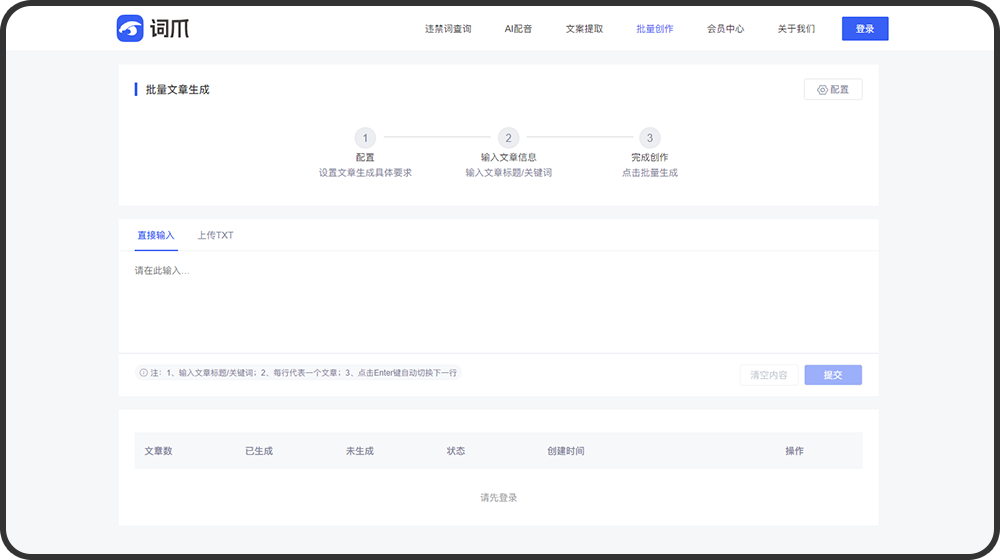Click the 创建时间 column header
Viewport: 1000px width, 560px height.
[x=566, y=451]
